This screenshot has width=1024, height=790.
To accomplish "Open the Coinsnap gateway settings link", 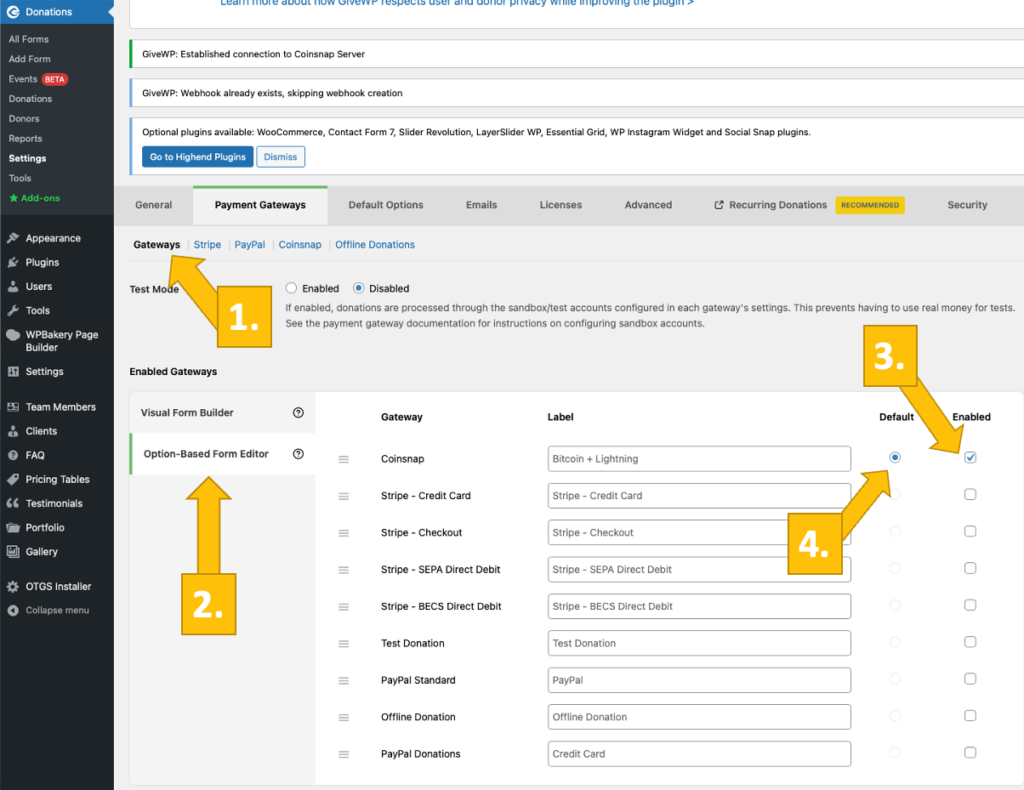I will point(300,245).
